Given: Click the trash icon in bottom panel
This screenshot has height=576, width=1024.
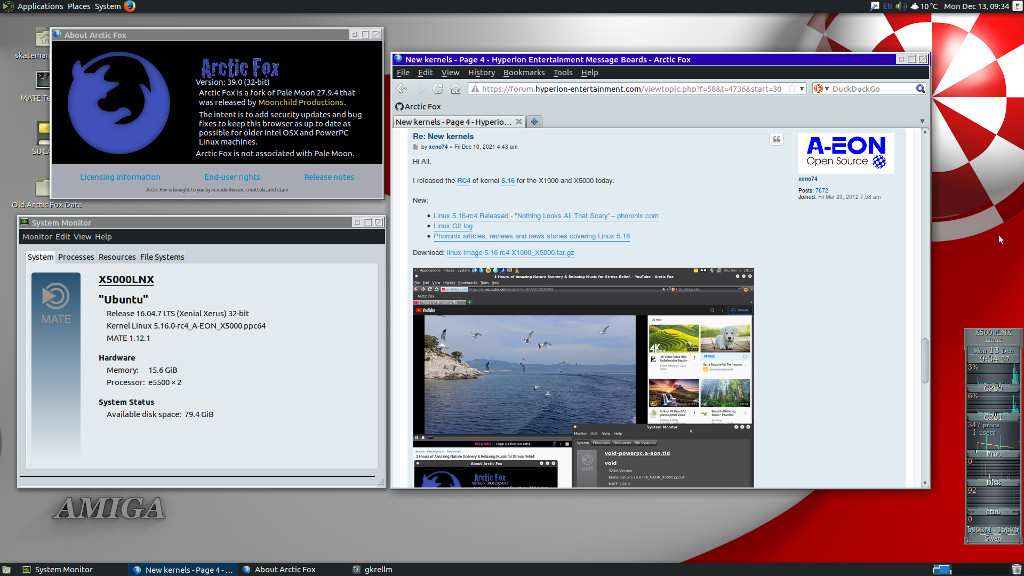Looking at the screenshot, I should tap(1016, 569).
